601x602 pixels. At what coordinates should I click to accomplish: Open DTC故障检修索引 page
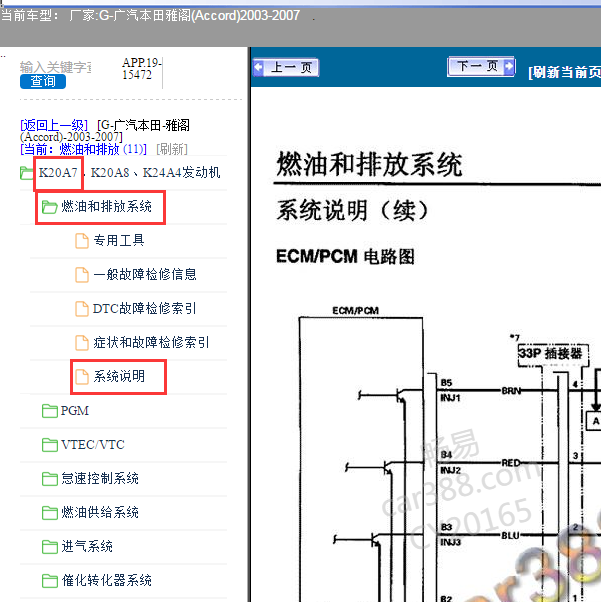coord(144,308)
